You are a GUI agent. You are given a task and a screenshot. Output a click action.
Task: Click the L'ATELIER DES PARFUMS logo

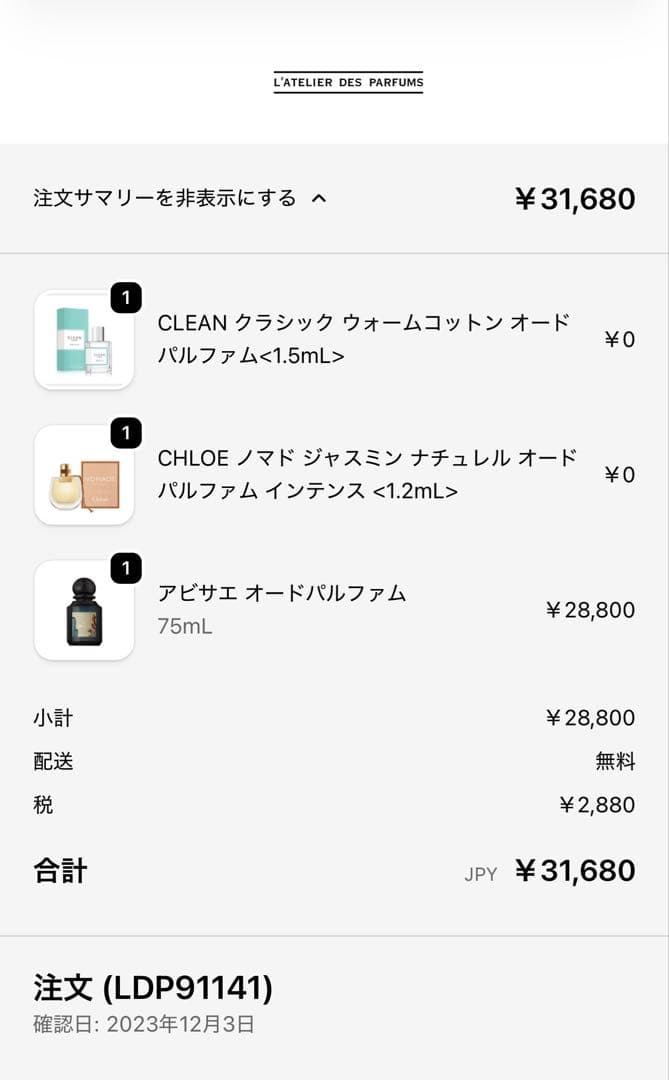348,82
